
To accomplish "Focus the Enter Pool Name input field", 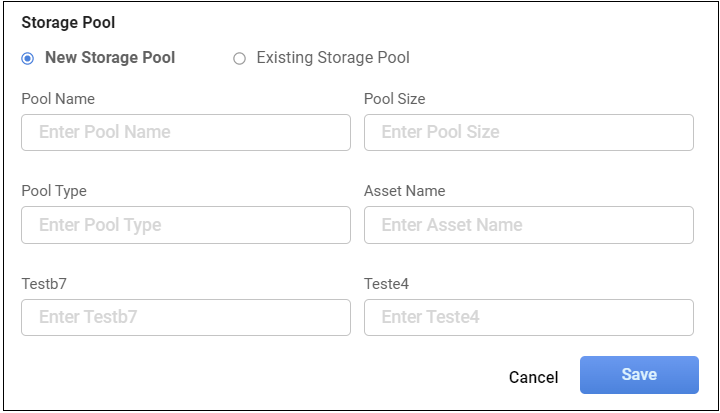I will point(186,132).
